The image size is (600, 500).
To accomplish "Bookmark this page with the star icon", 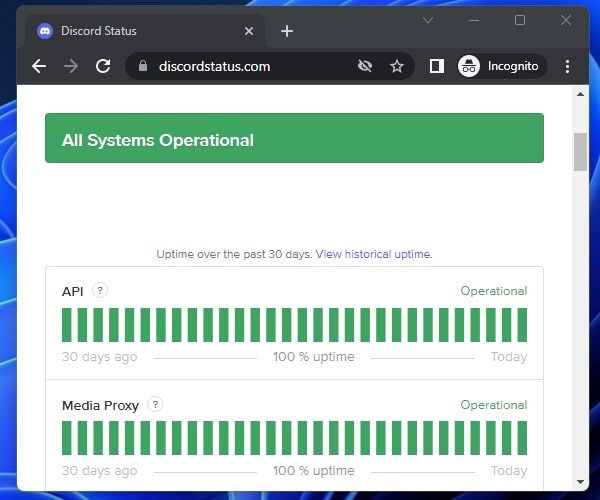I will pyautogui.click(x=397, y=66).
